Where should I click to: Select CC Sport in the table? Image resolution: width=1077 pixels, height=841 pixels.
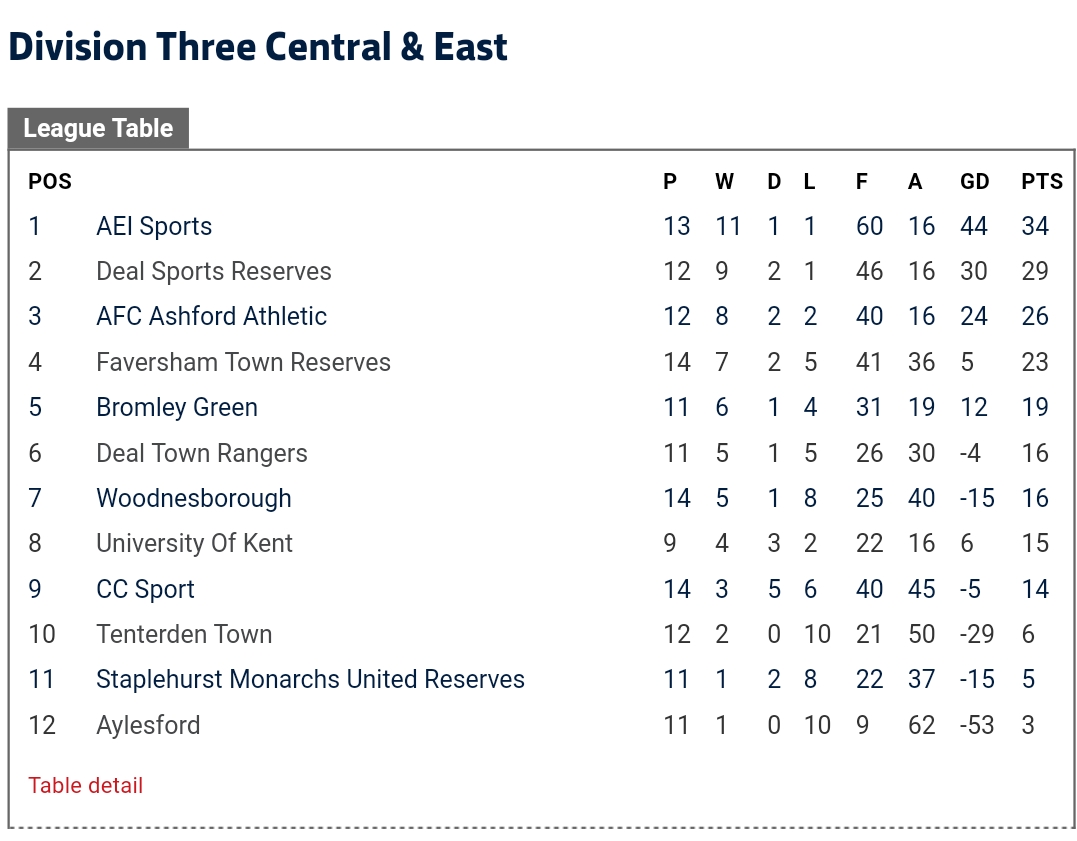145,589
